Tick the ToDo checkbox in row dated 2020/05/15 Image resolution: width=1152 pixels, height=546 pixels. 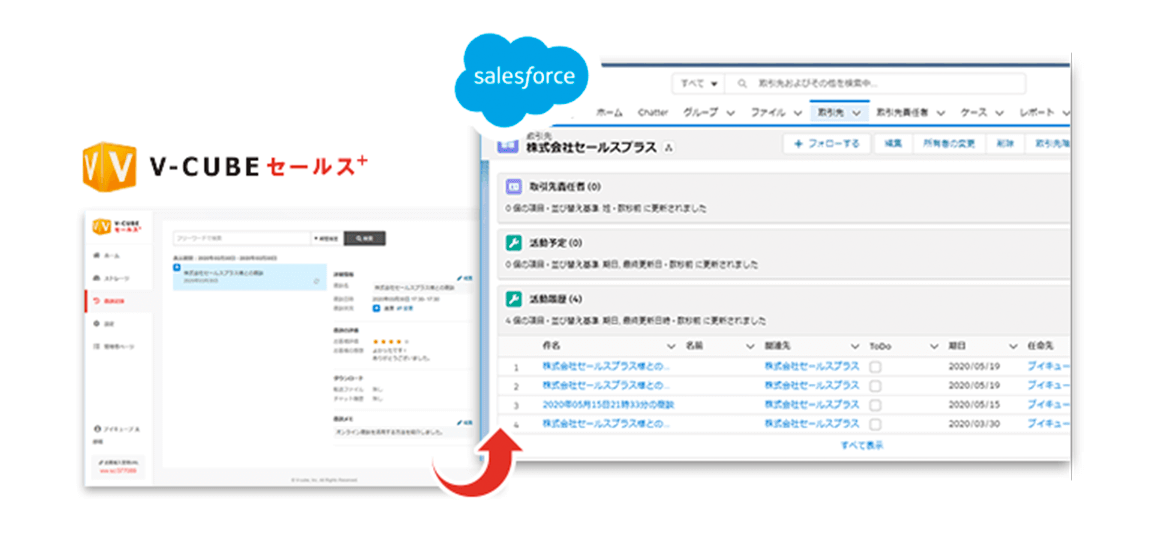875,405
